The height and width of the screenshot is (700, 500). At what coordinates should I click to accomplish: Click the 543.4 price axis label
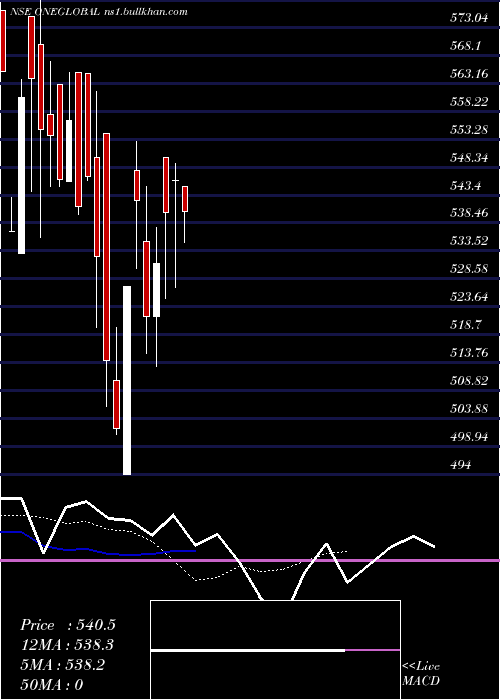point(465,186)
